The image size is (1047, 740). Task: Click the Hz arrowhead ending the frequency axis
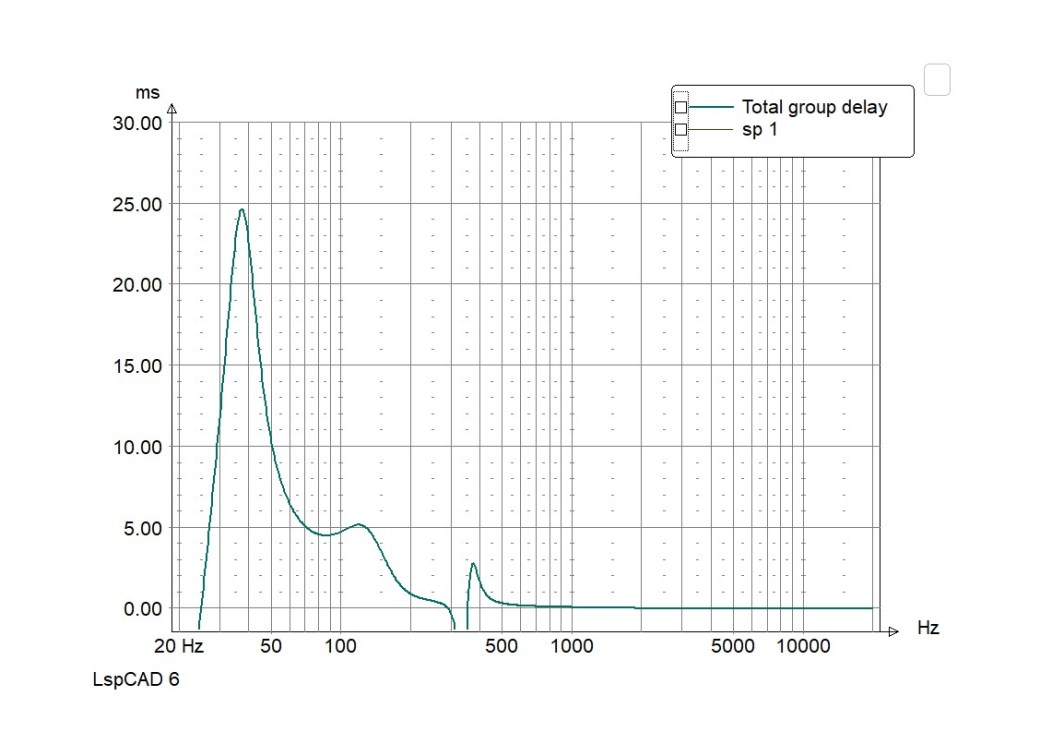tap(893, 631)
